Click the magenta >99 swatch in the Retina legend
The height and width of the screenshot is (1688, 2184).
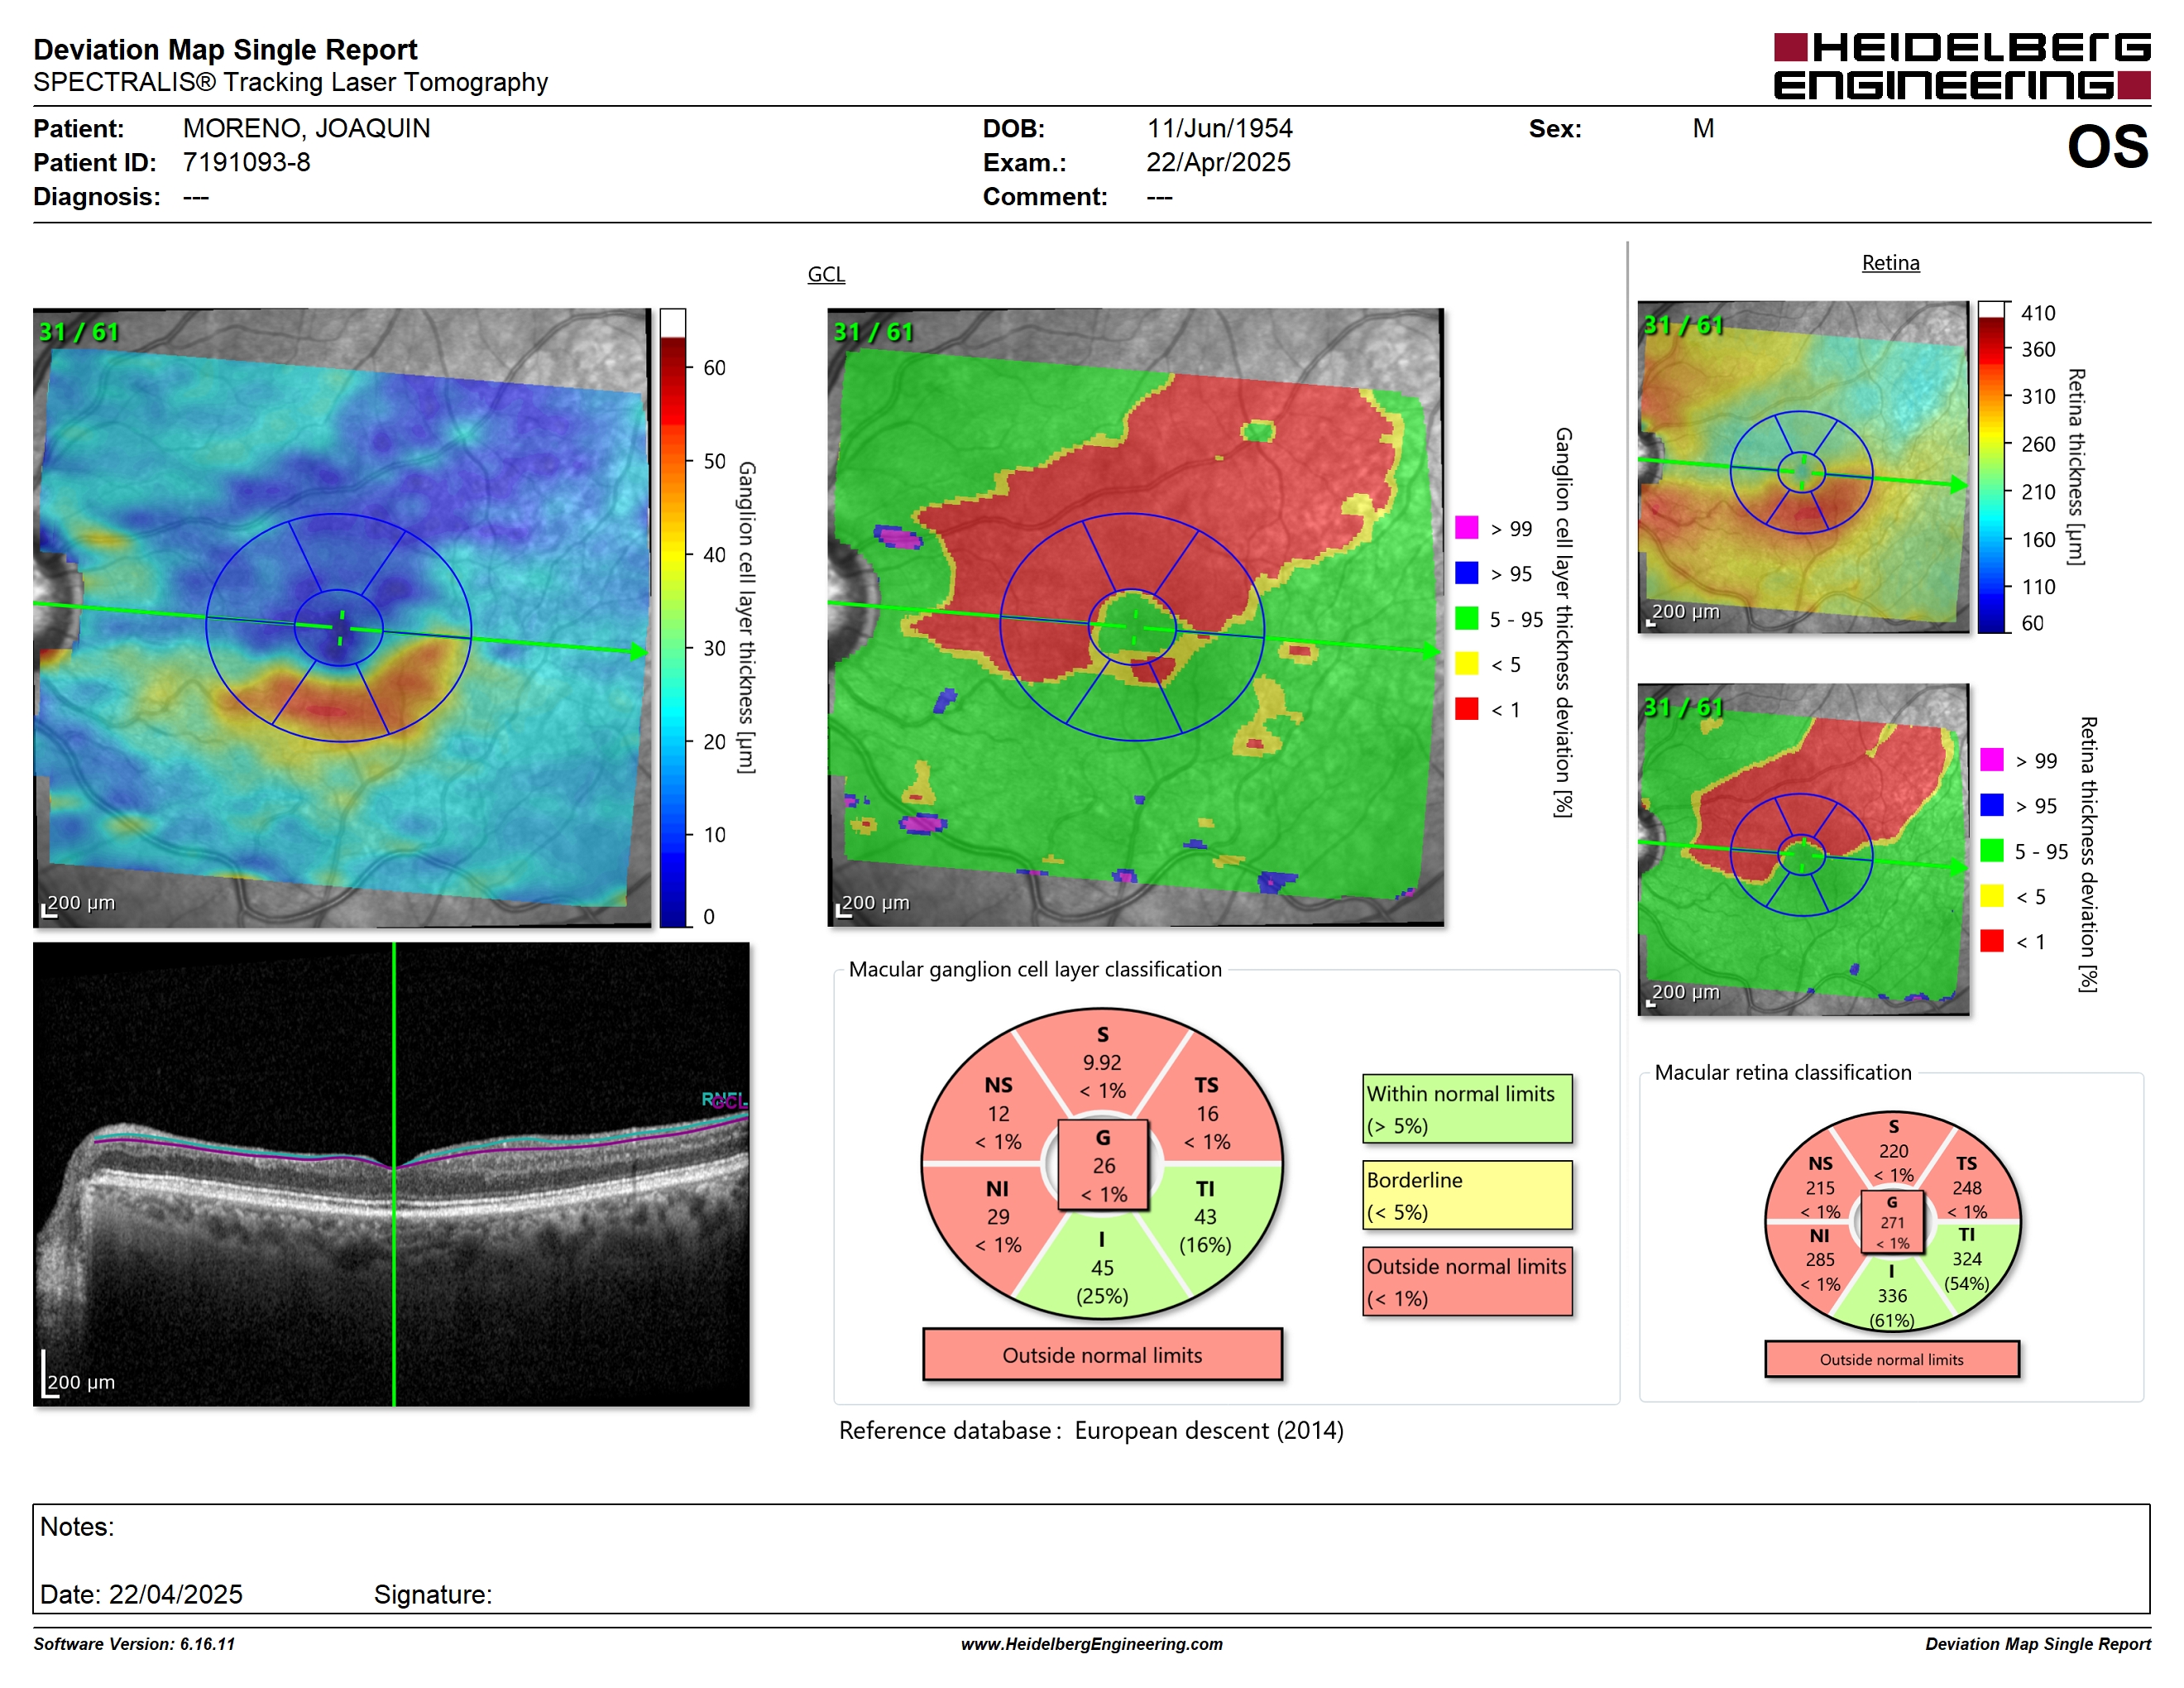tap(1991, 759)
